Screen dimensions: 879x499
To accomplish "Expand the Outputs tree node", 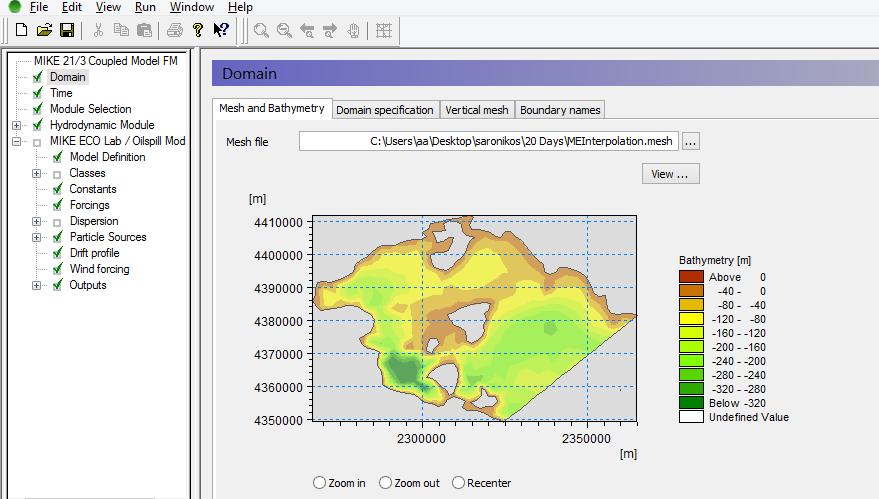I will point(36,285).
